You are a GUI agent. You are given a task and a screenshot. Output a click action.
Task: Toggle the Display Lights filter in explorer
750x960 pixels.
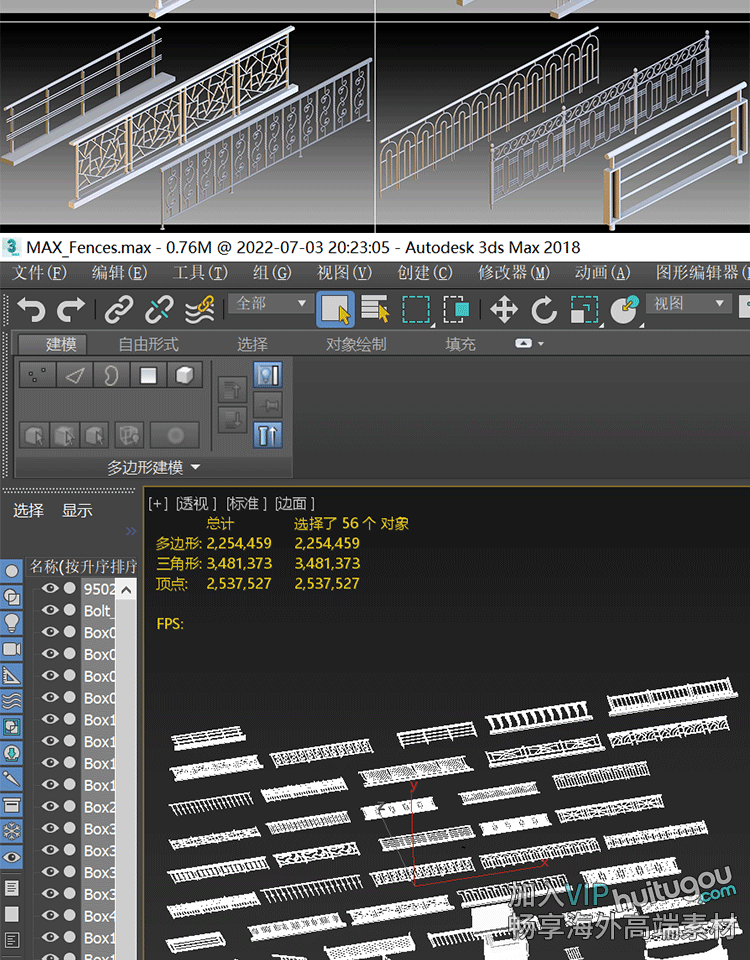point(12,622)
